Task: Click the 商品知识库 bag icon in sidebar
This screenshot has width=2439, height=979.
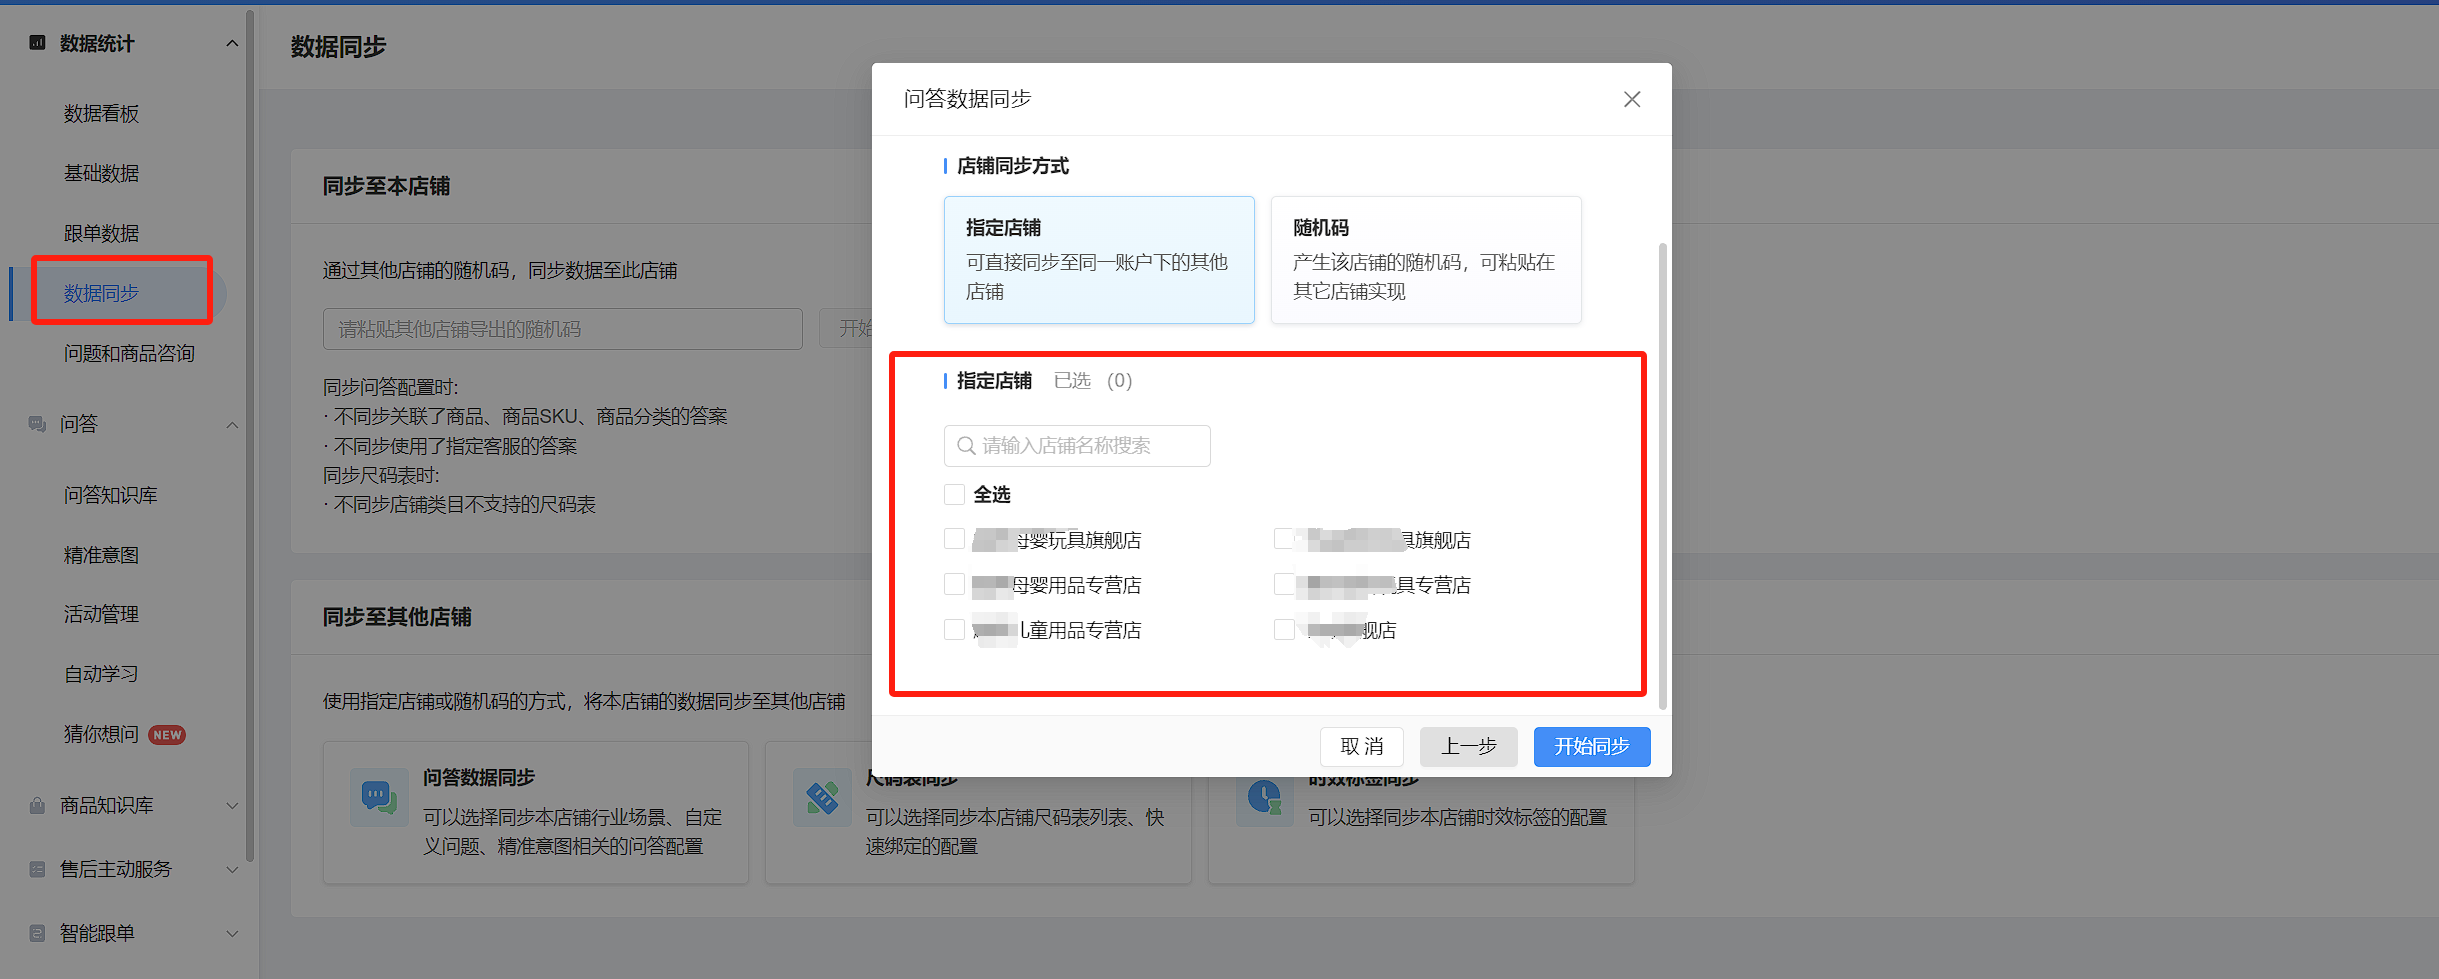Action: coord(37,805)
